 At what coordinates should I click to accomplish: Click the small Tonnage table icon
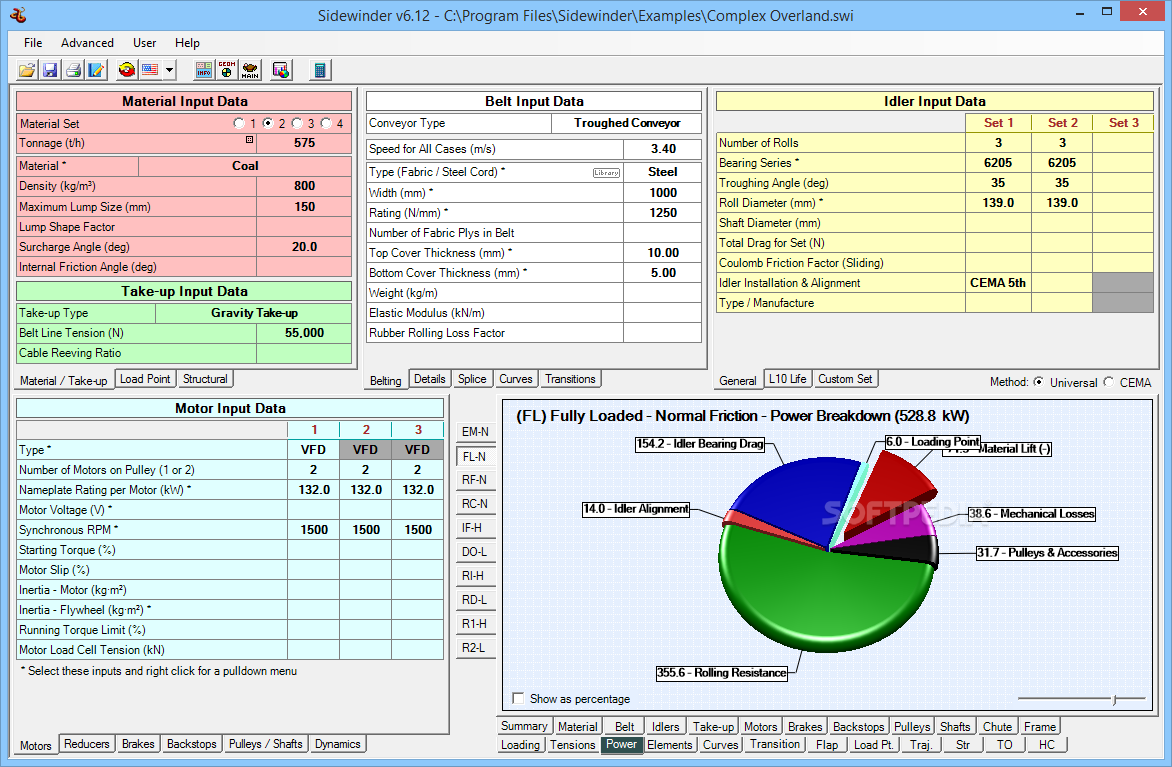tap(250, 140)
